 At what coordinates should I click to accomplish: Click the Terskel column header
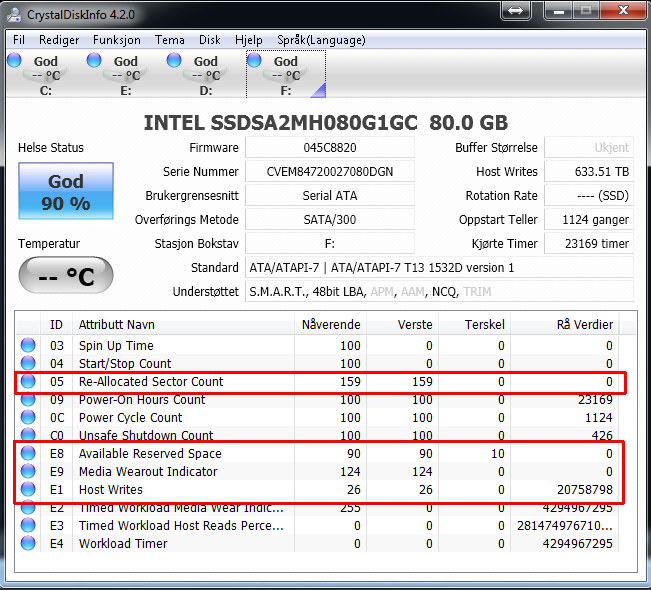475,324
